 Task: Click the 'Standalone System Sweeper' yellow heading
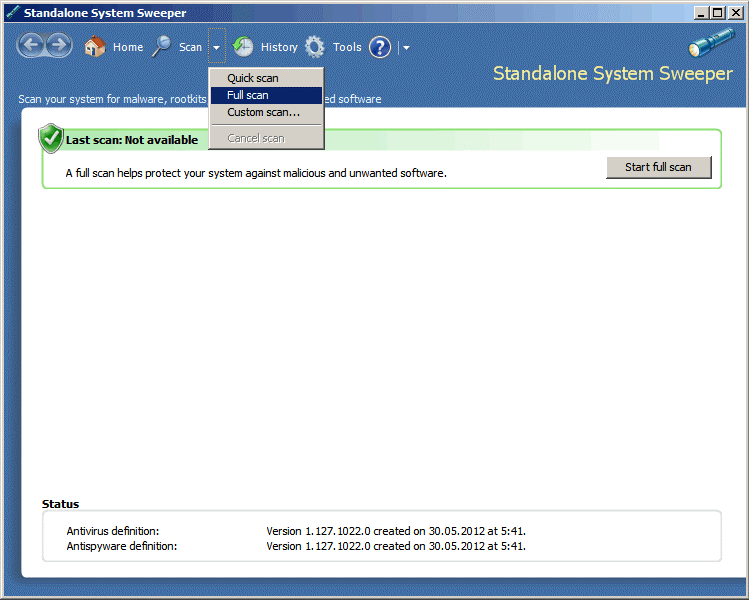pos(613,74)
